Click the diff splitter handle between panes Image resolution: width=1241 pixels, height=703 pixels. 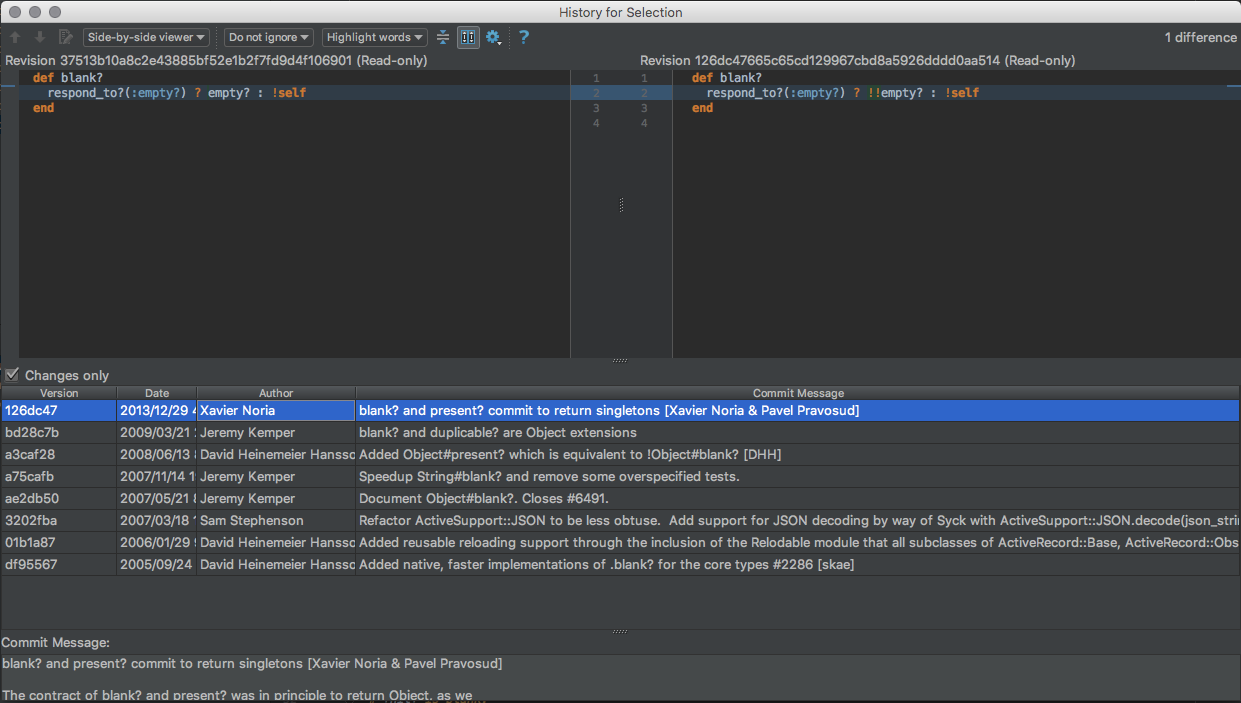click(621, 205)
